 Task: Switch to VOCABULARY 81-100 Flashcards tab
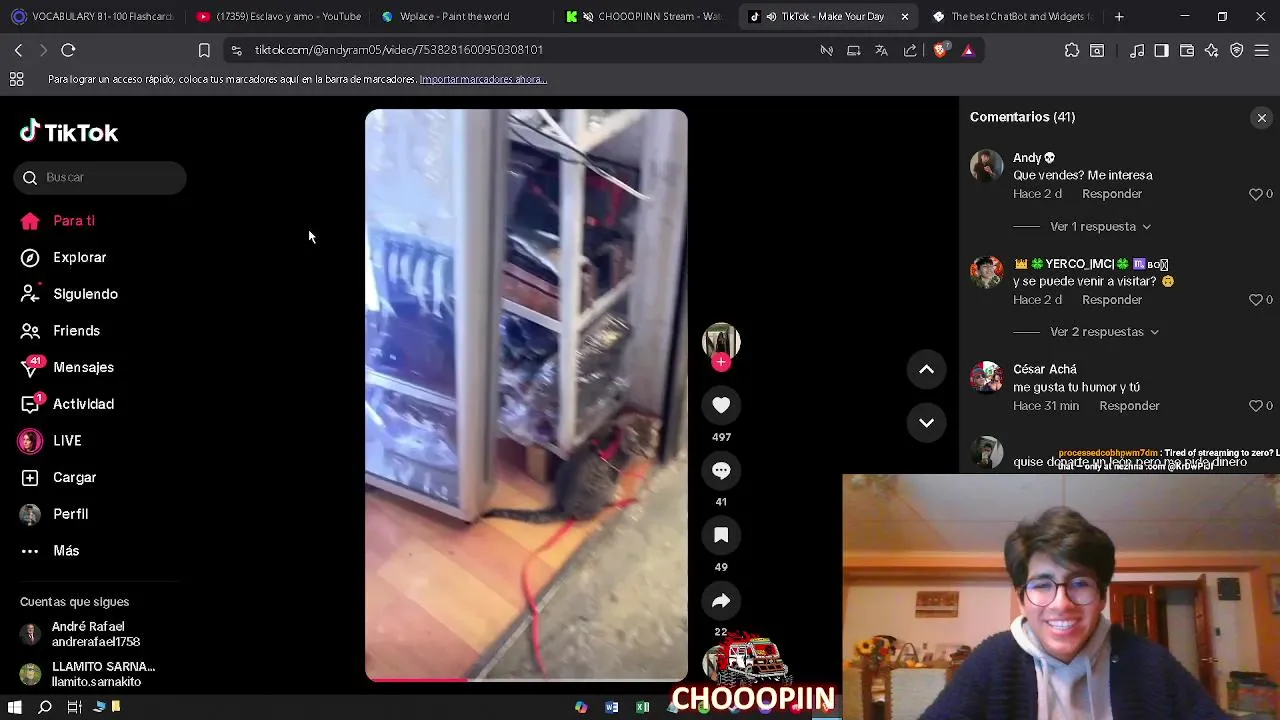click(x=93, y=16)
